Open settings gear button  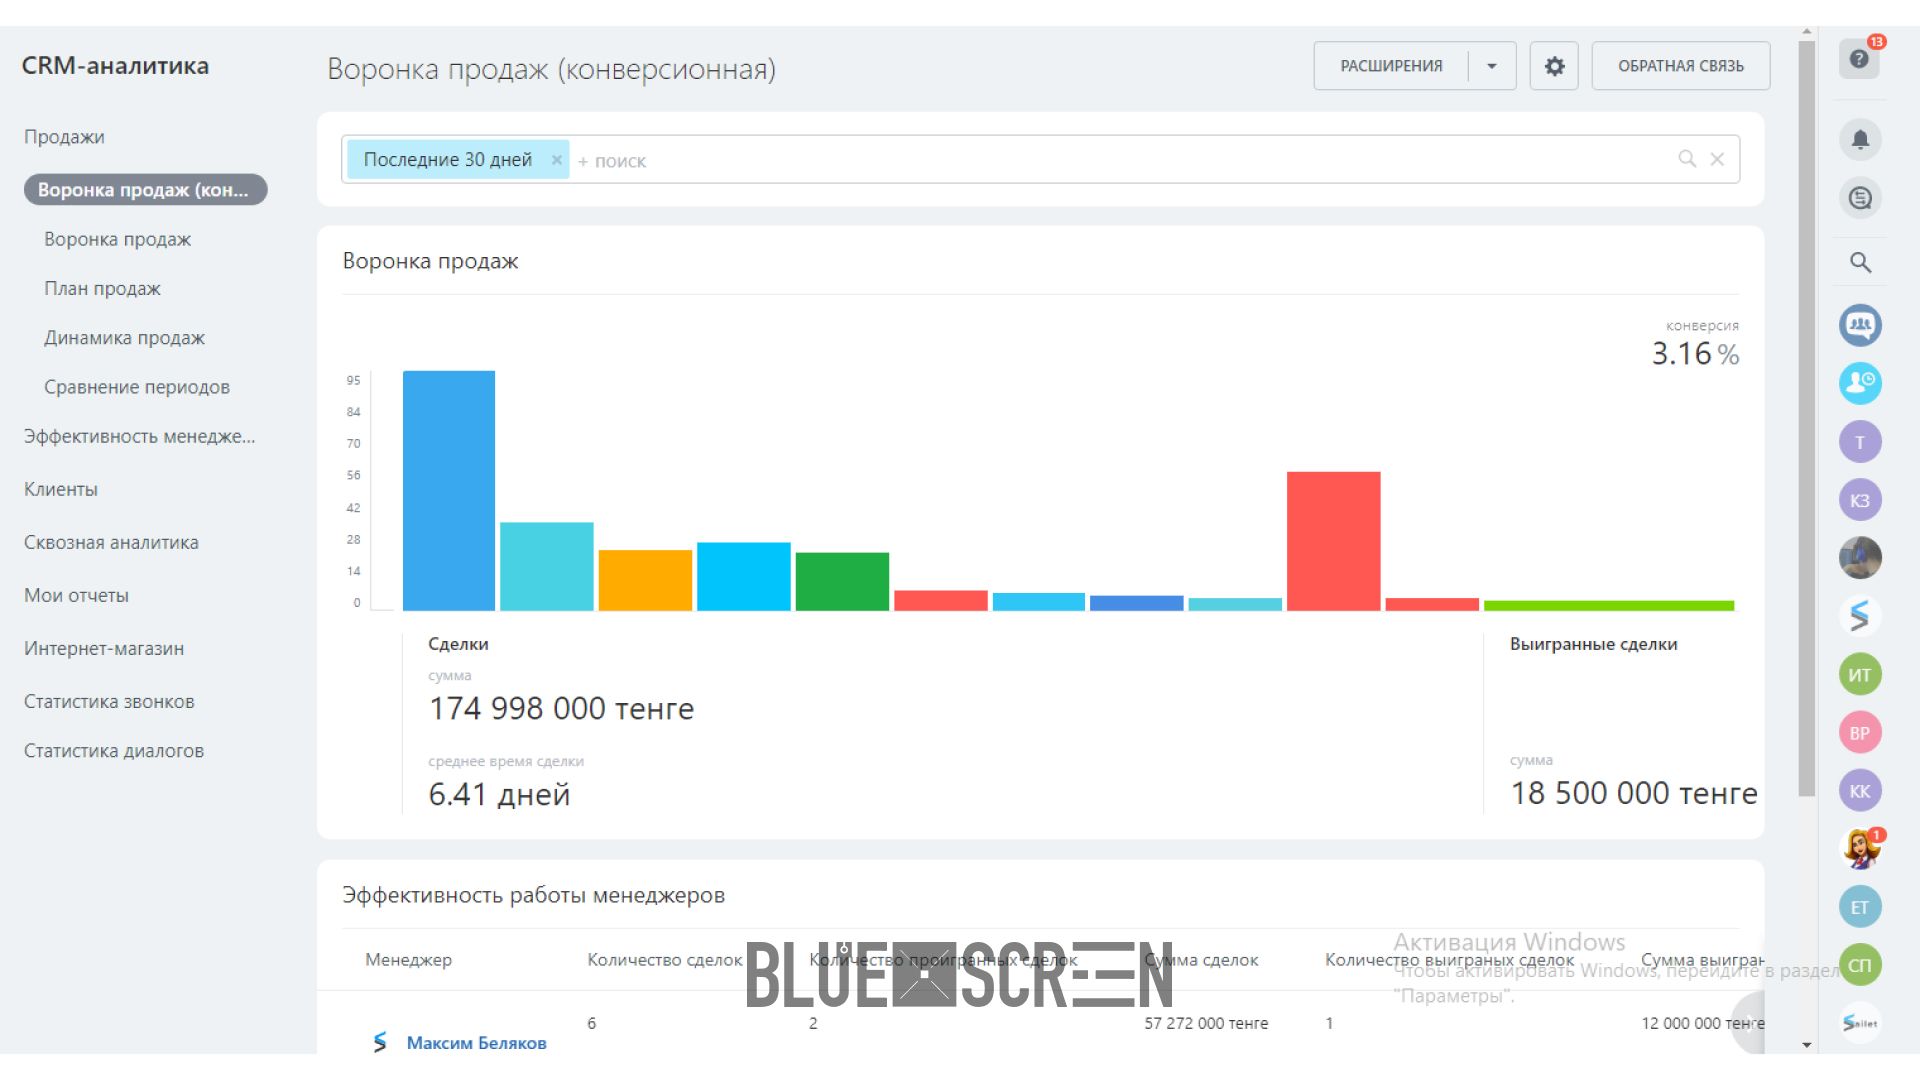click(x=1554, y=66)
